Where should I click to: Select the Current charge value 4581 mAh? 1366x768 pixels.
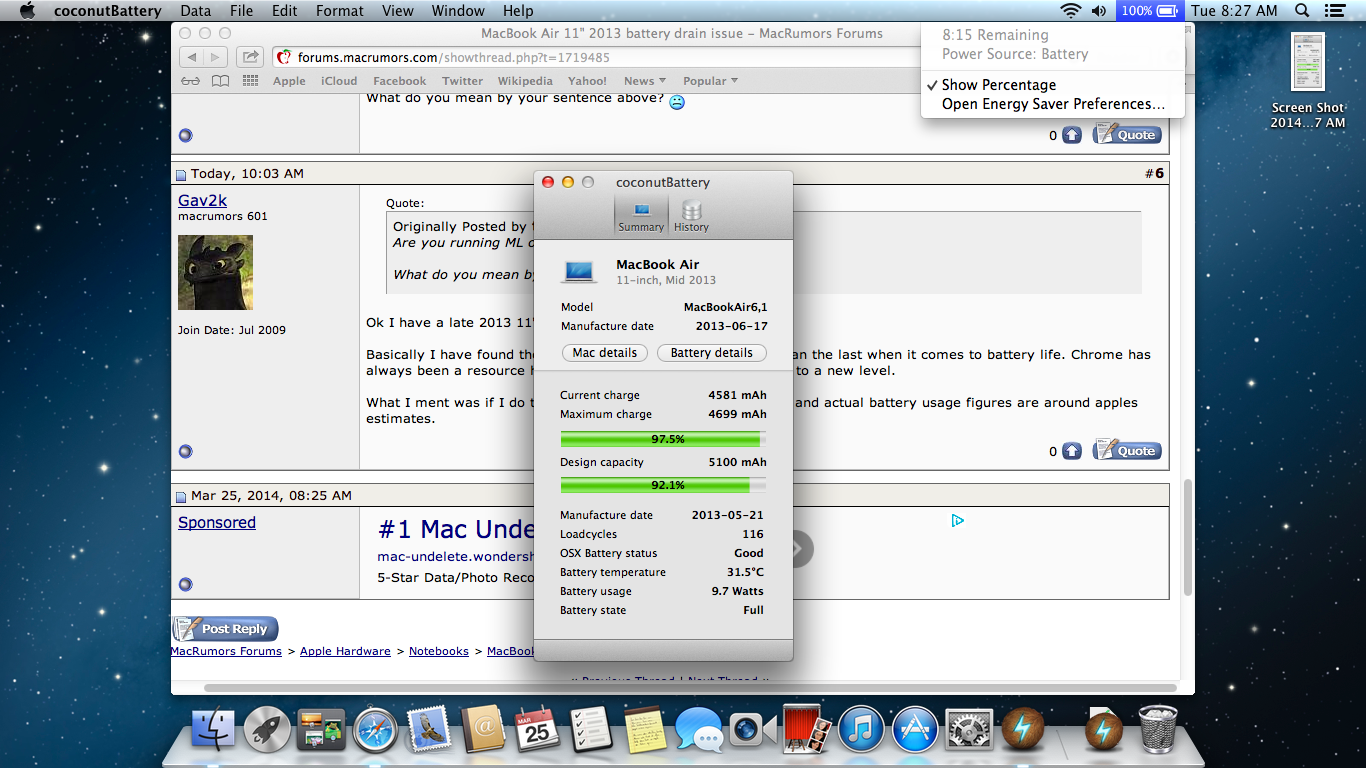coord(737,395)
